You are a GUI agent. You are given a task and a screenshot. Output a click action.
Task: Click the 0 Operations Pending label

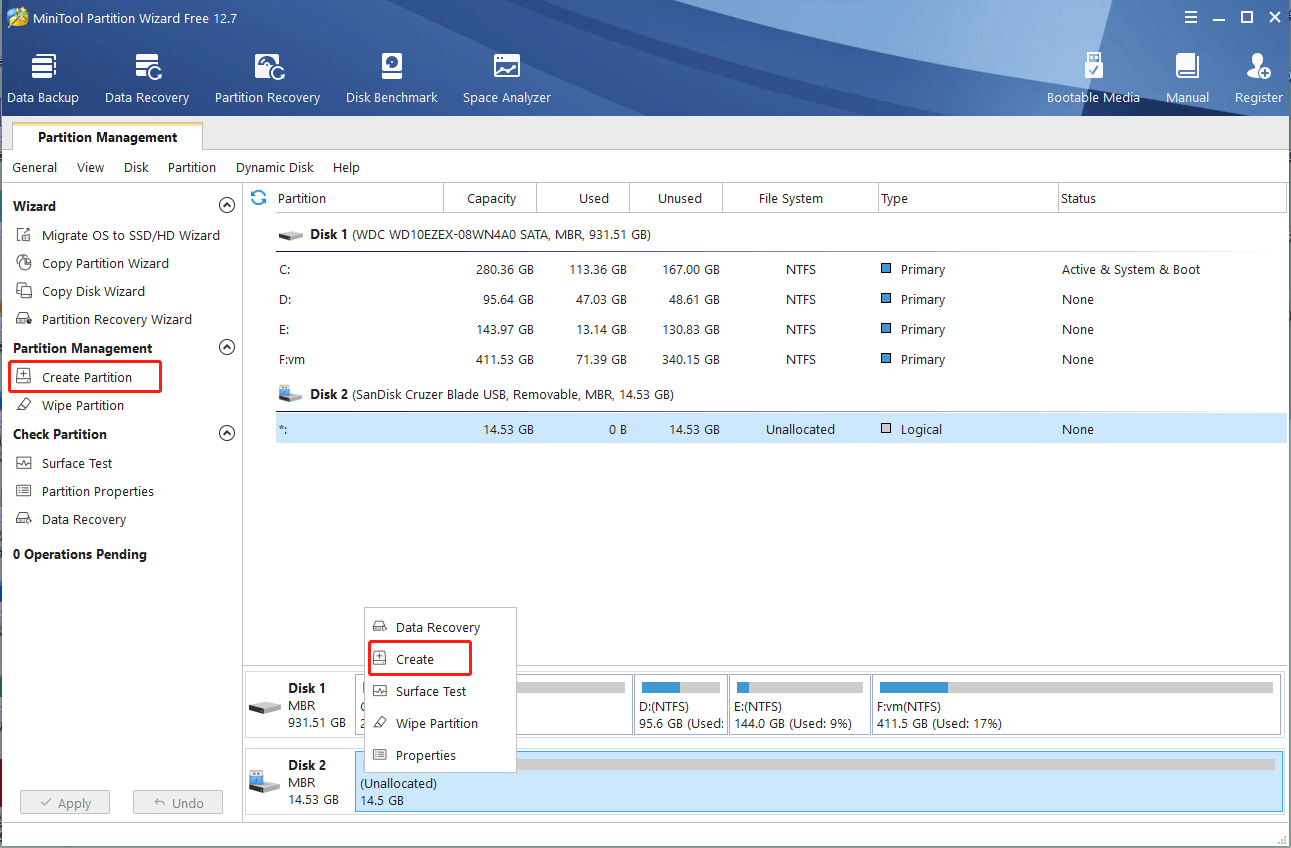80,554
